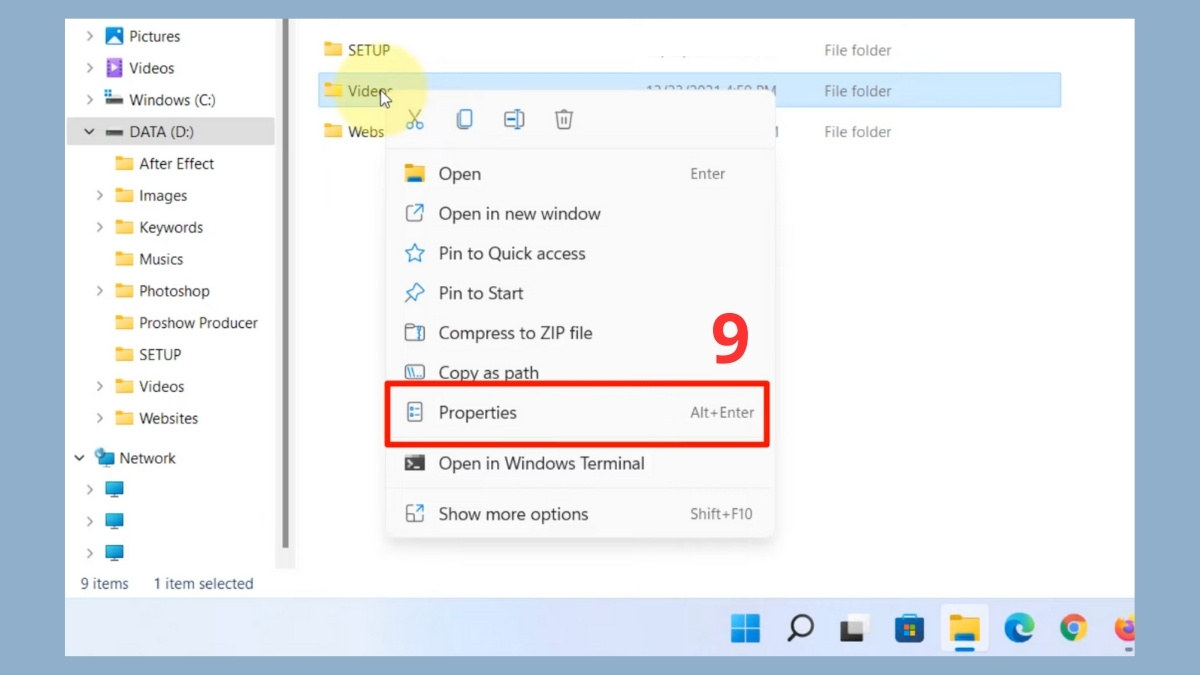The width and height of the screenshot is (1200, 675).
Task: Open SETUP folder in sidebar tree
Action: pos(160,355)
